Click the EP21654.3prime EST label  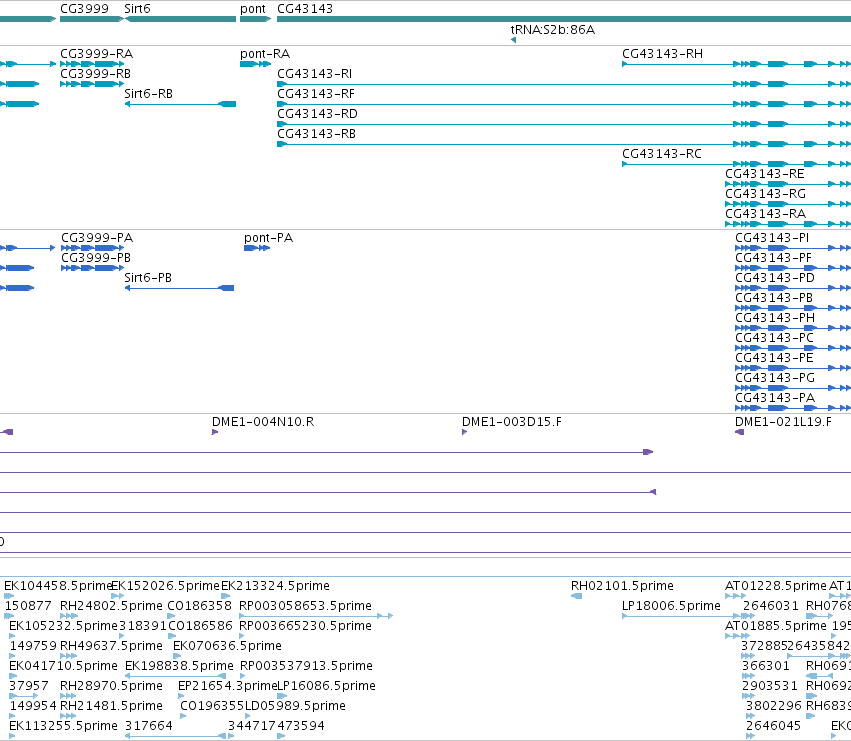227,687
